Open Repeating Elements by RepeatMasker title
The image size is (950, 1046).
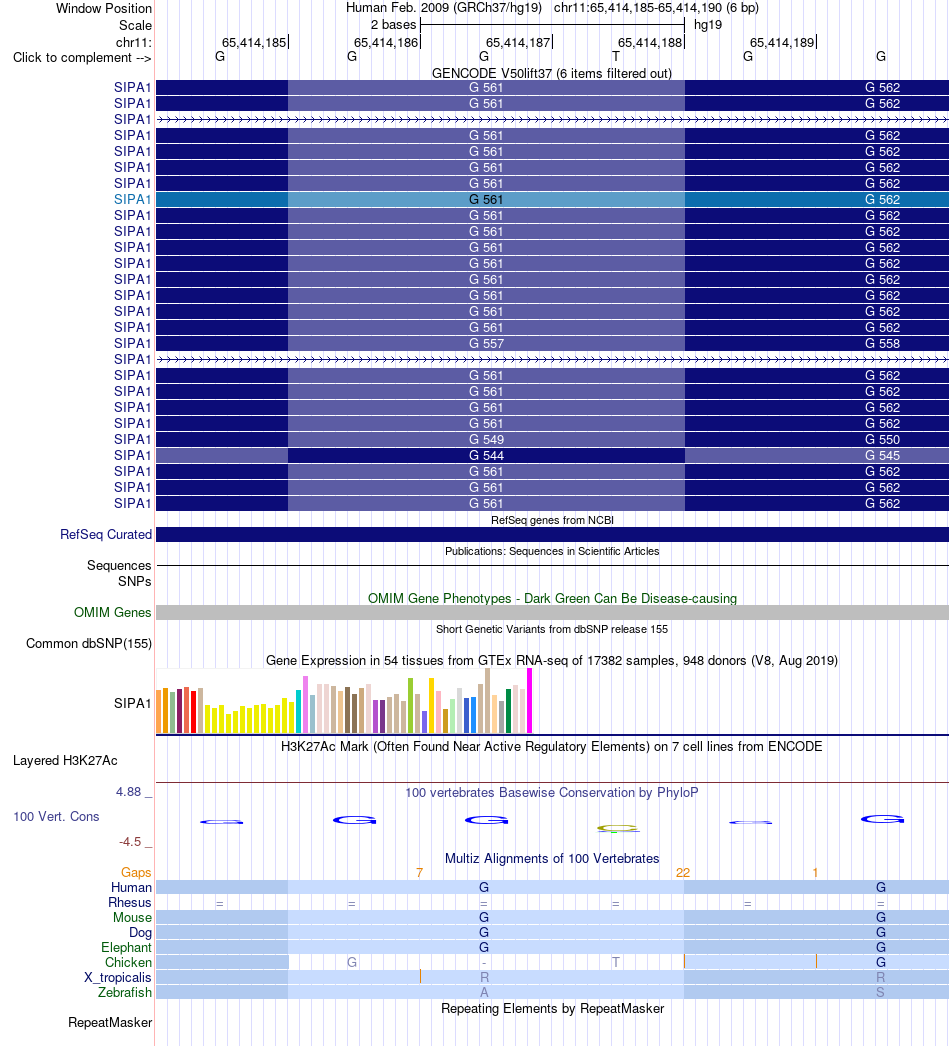coord(552,1009)
